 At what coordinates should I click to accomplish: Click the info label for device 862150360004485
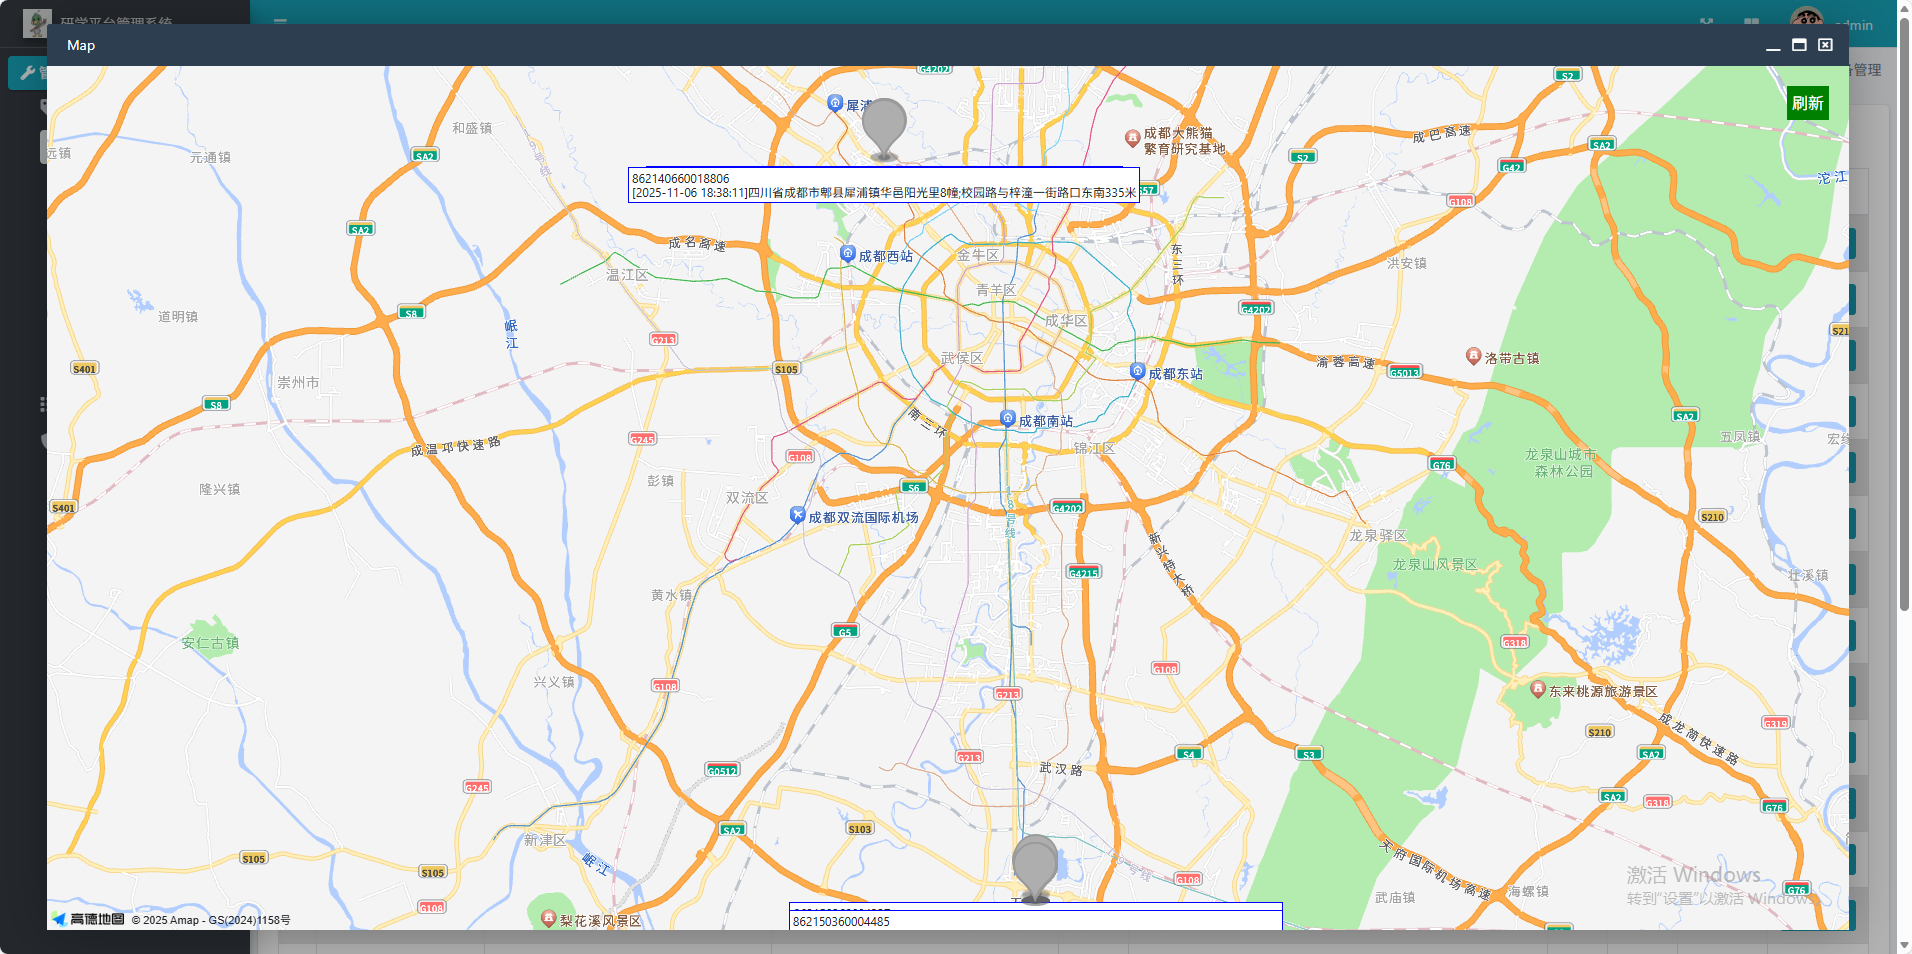pyautogui.click(x=1035, y=918)
